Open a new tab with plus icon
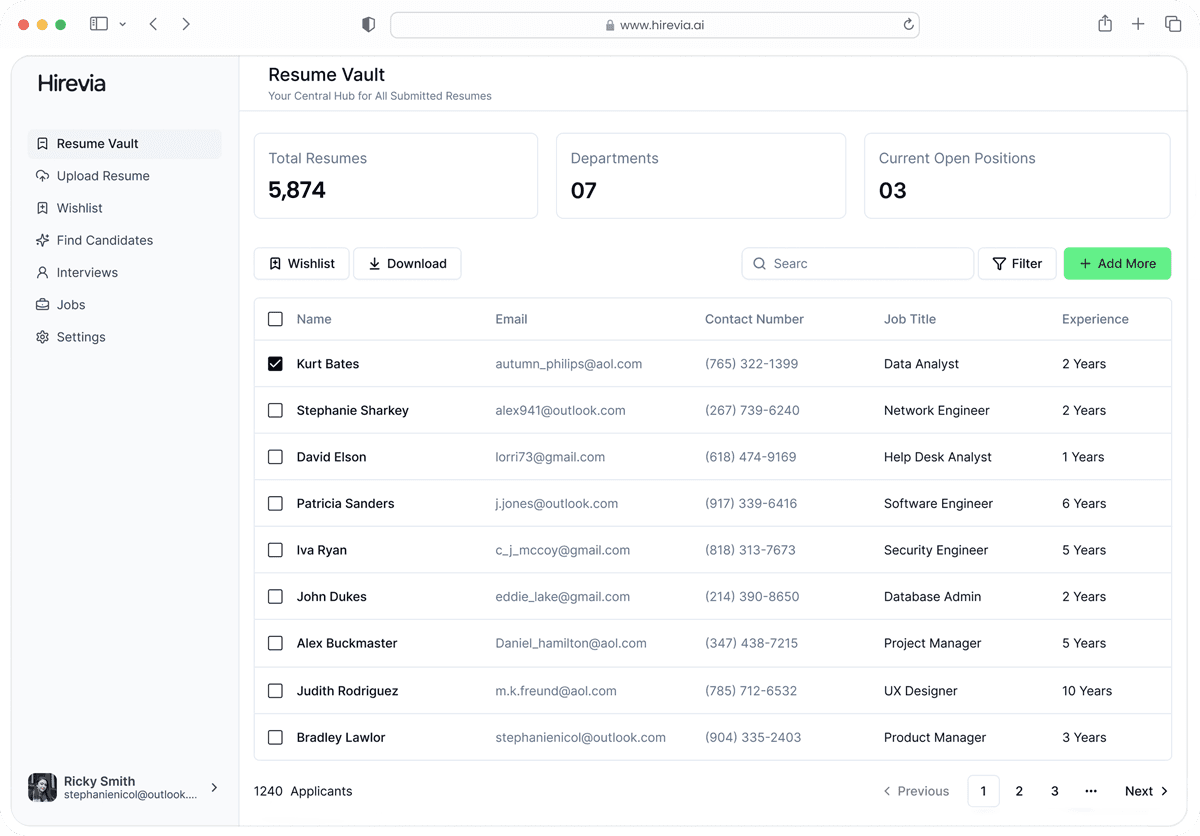 (x=1138, y=24)
